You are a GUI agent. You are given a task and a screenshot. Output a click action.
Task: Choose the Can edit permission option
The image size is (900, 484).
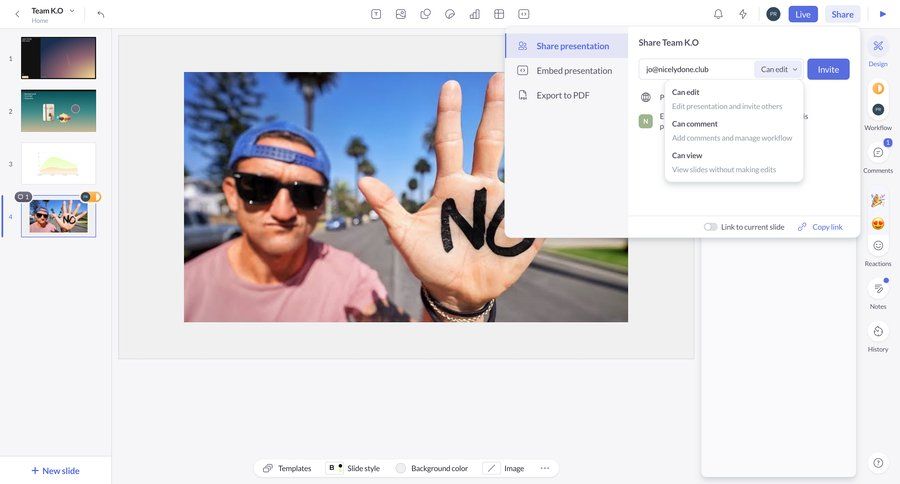[x=734, y=99]
